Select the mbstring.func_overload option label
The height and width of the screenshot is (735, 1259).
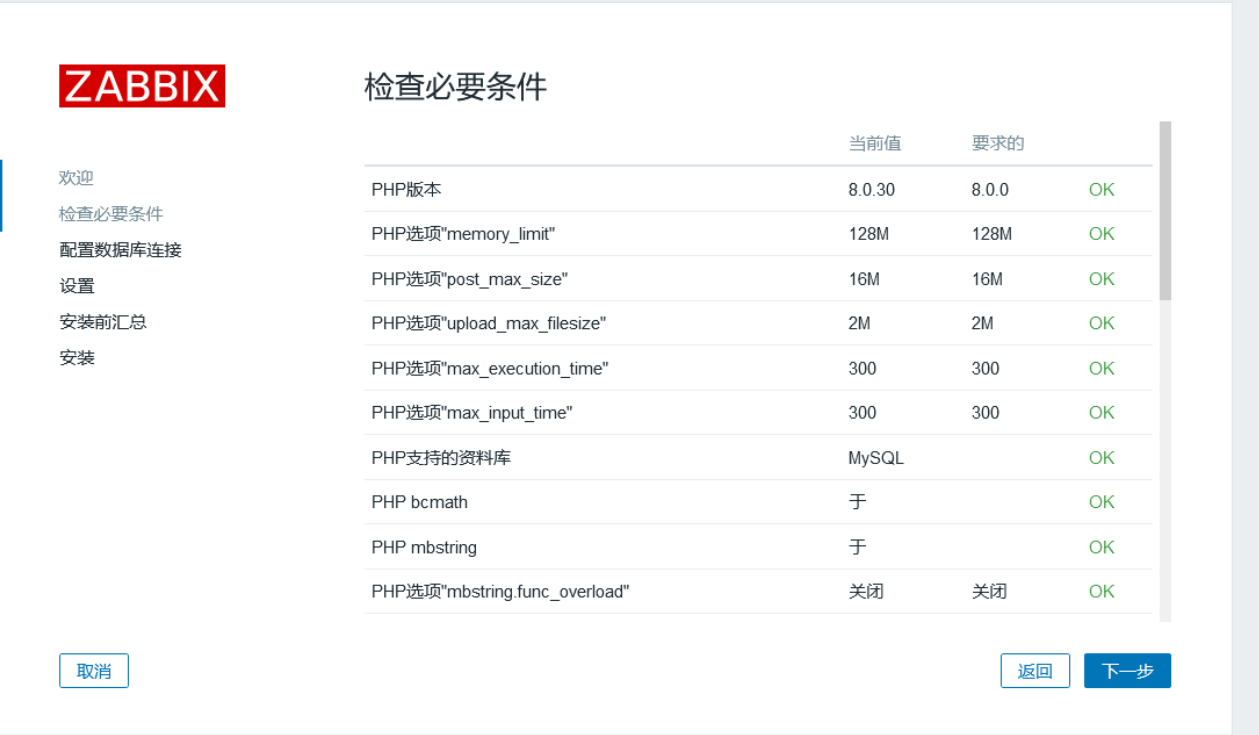point(500,592)
